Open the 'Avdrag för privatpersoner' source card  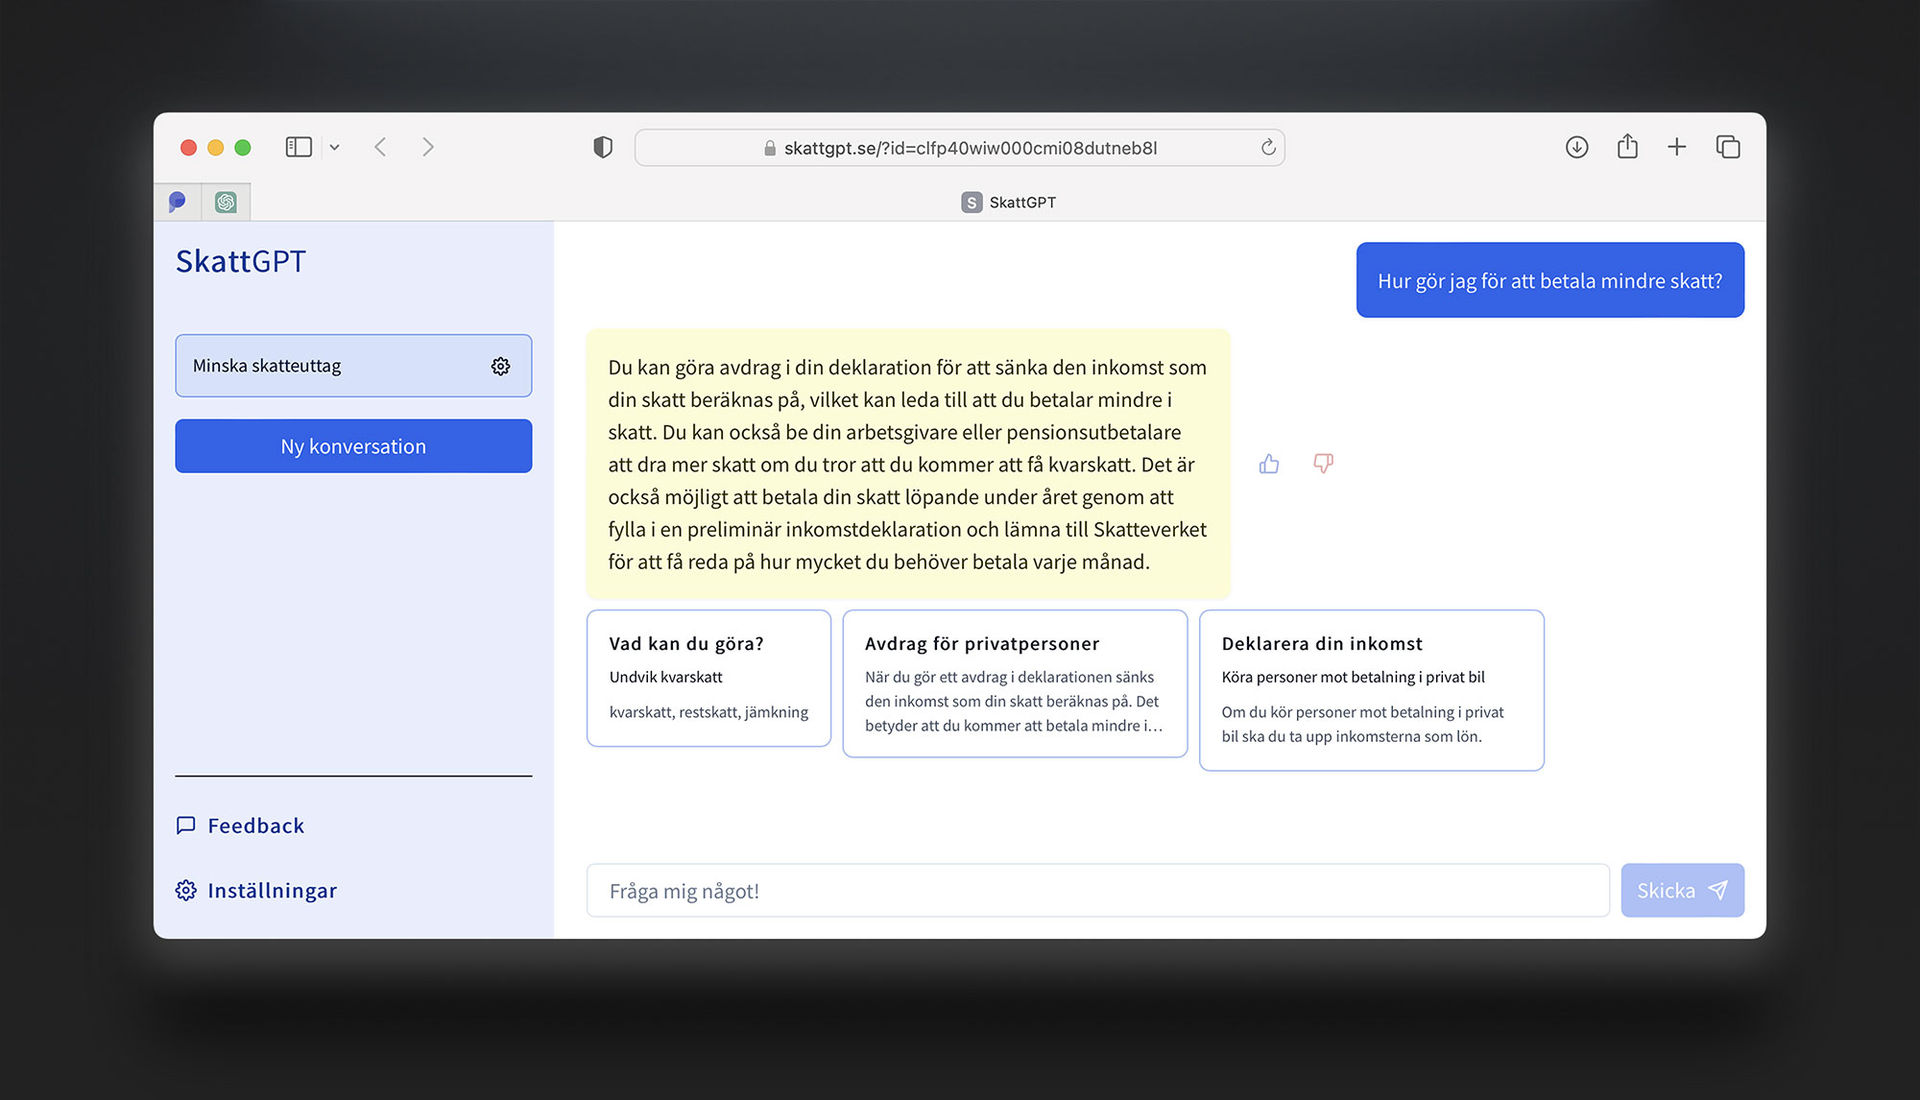(x=1014, y=684)
